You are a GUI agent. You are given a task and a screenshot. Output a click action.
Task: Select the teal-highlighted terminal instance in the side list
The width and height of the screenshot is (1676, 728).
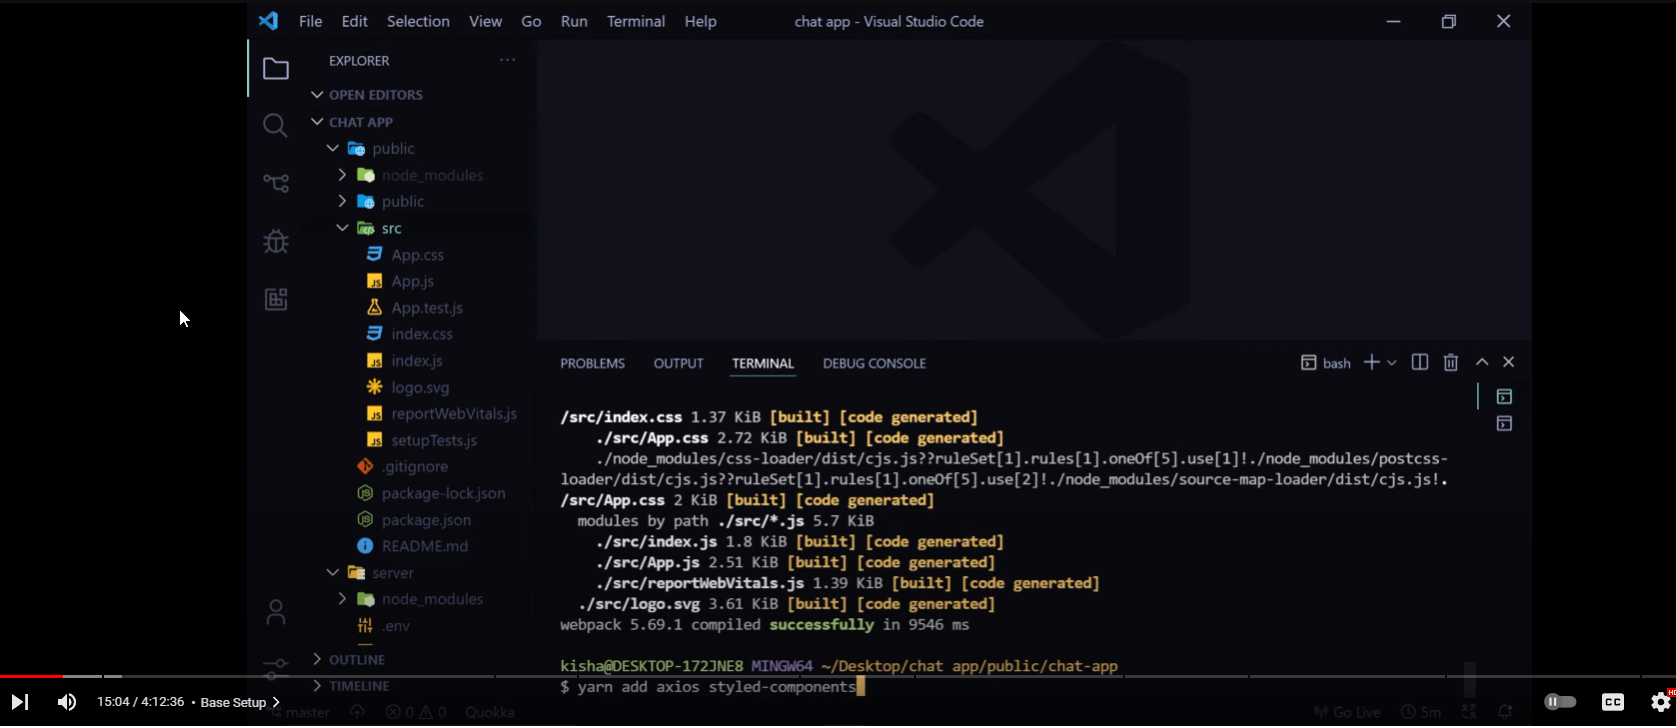click(1503, 396)
